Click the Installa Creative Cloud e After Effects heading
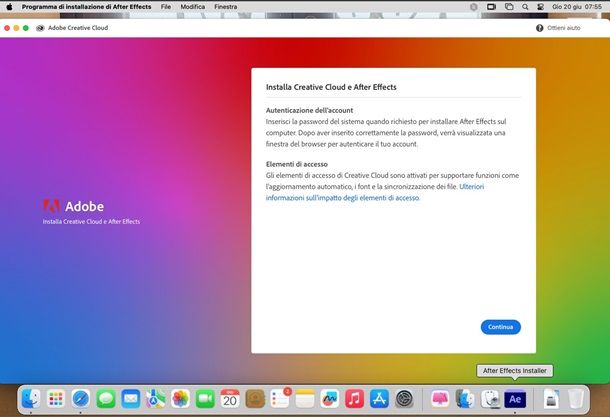Viewport: 610px width, 417px height. click(331, 87)
